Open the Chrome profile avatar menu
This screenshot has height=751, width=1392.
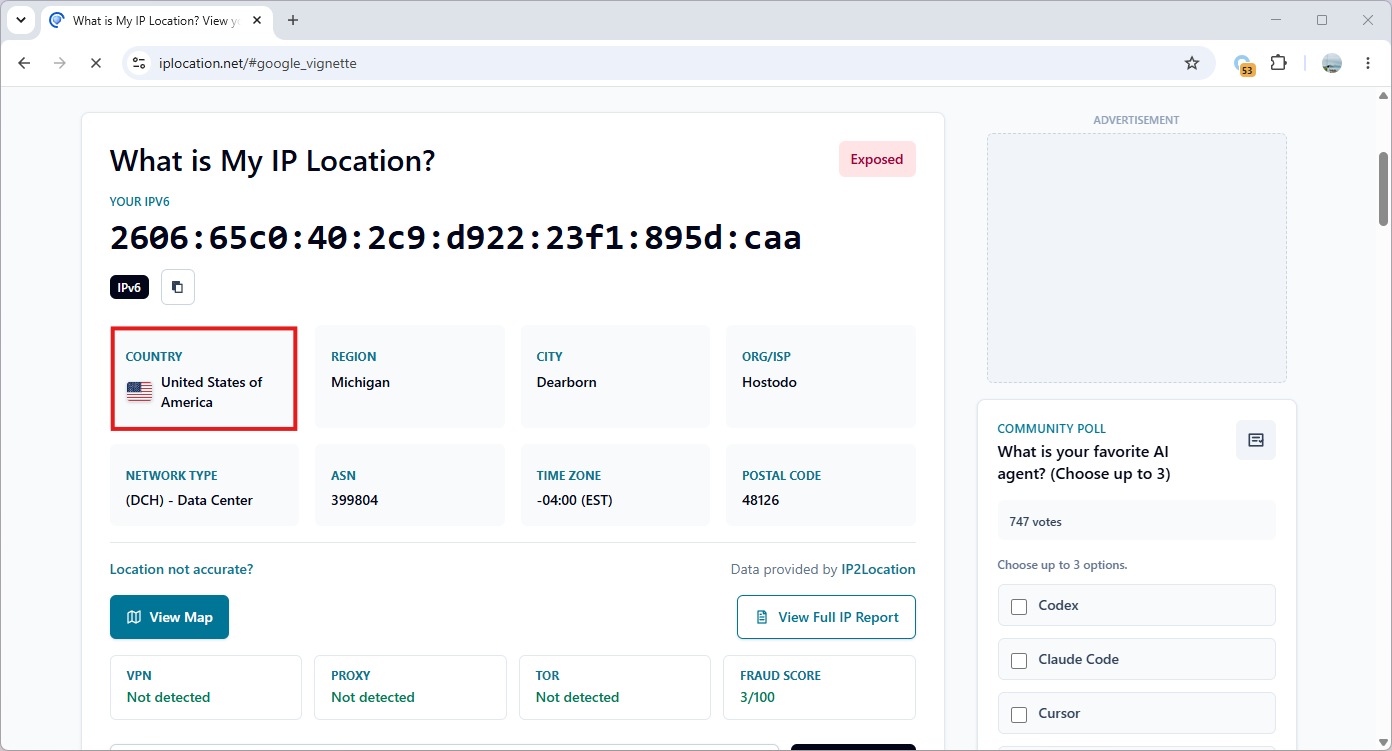1331,63
